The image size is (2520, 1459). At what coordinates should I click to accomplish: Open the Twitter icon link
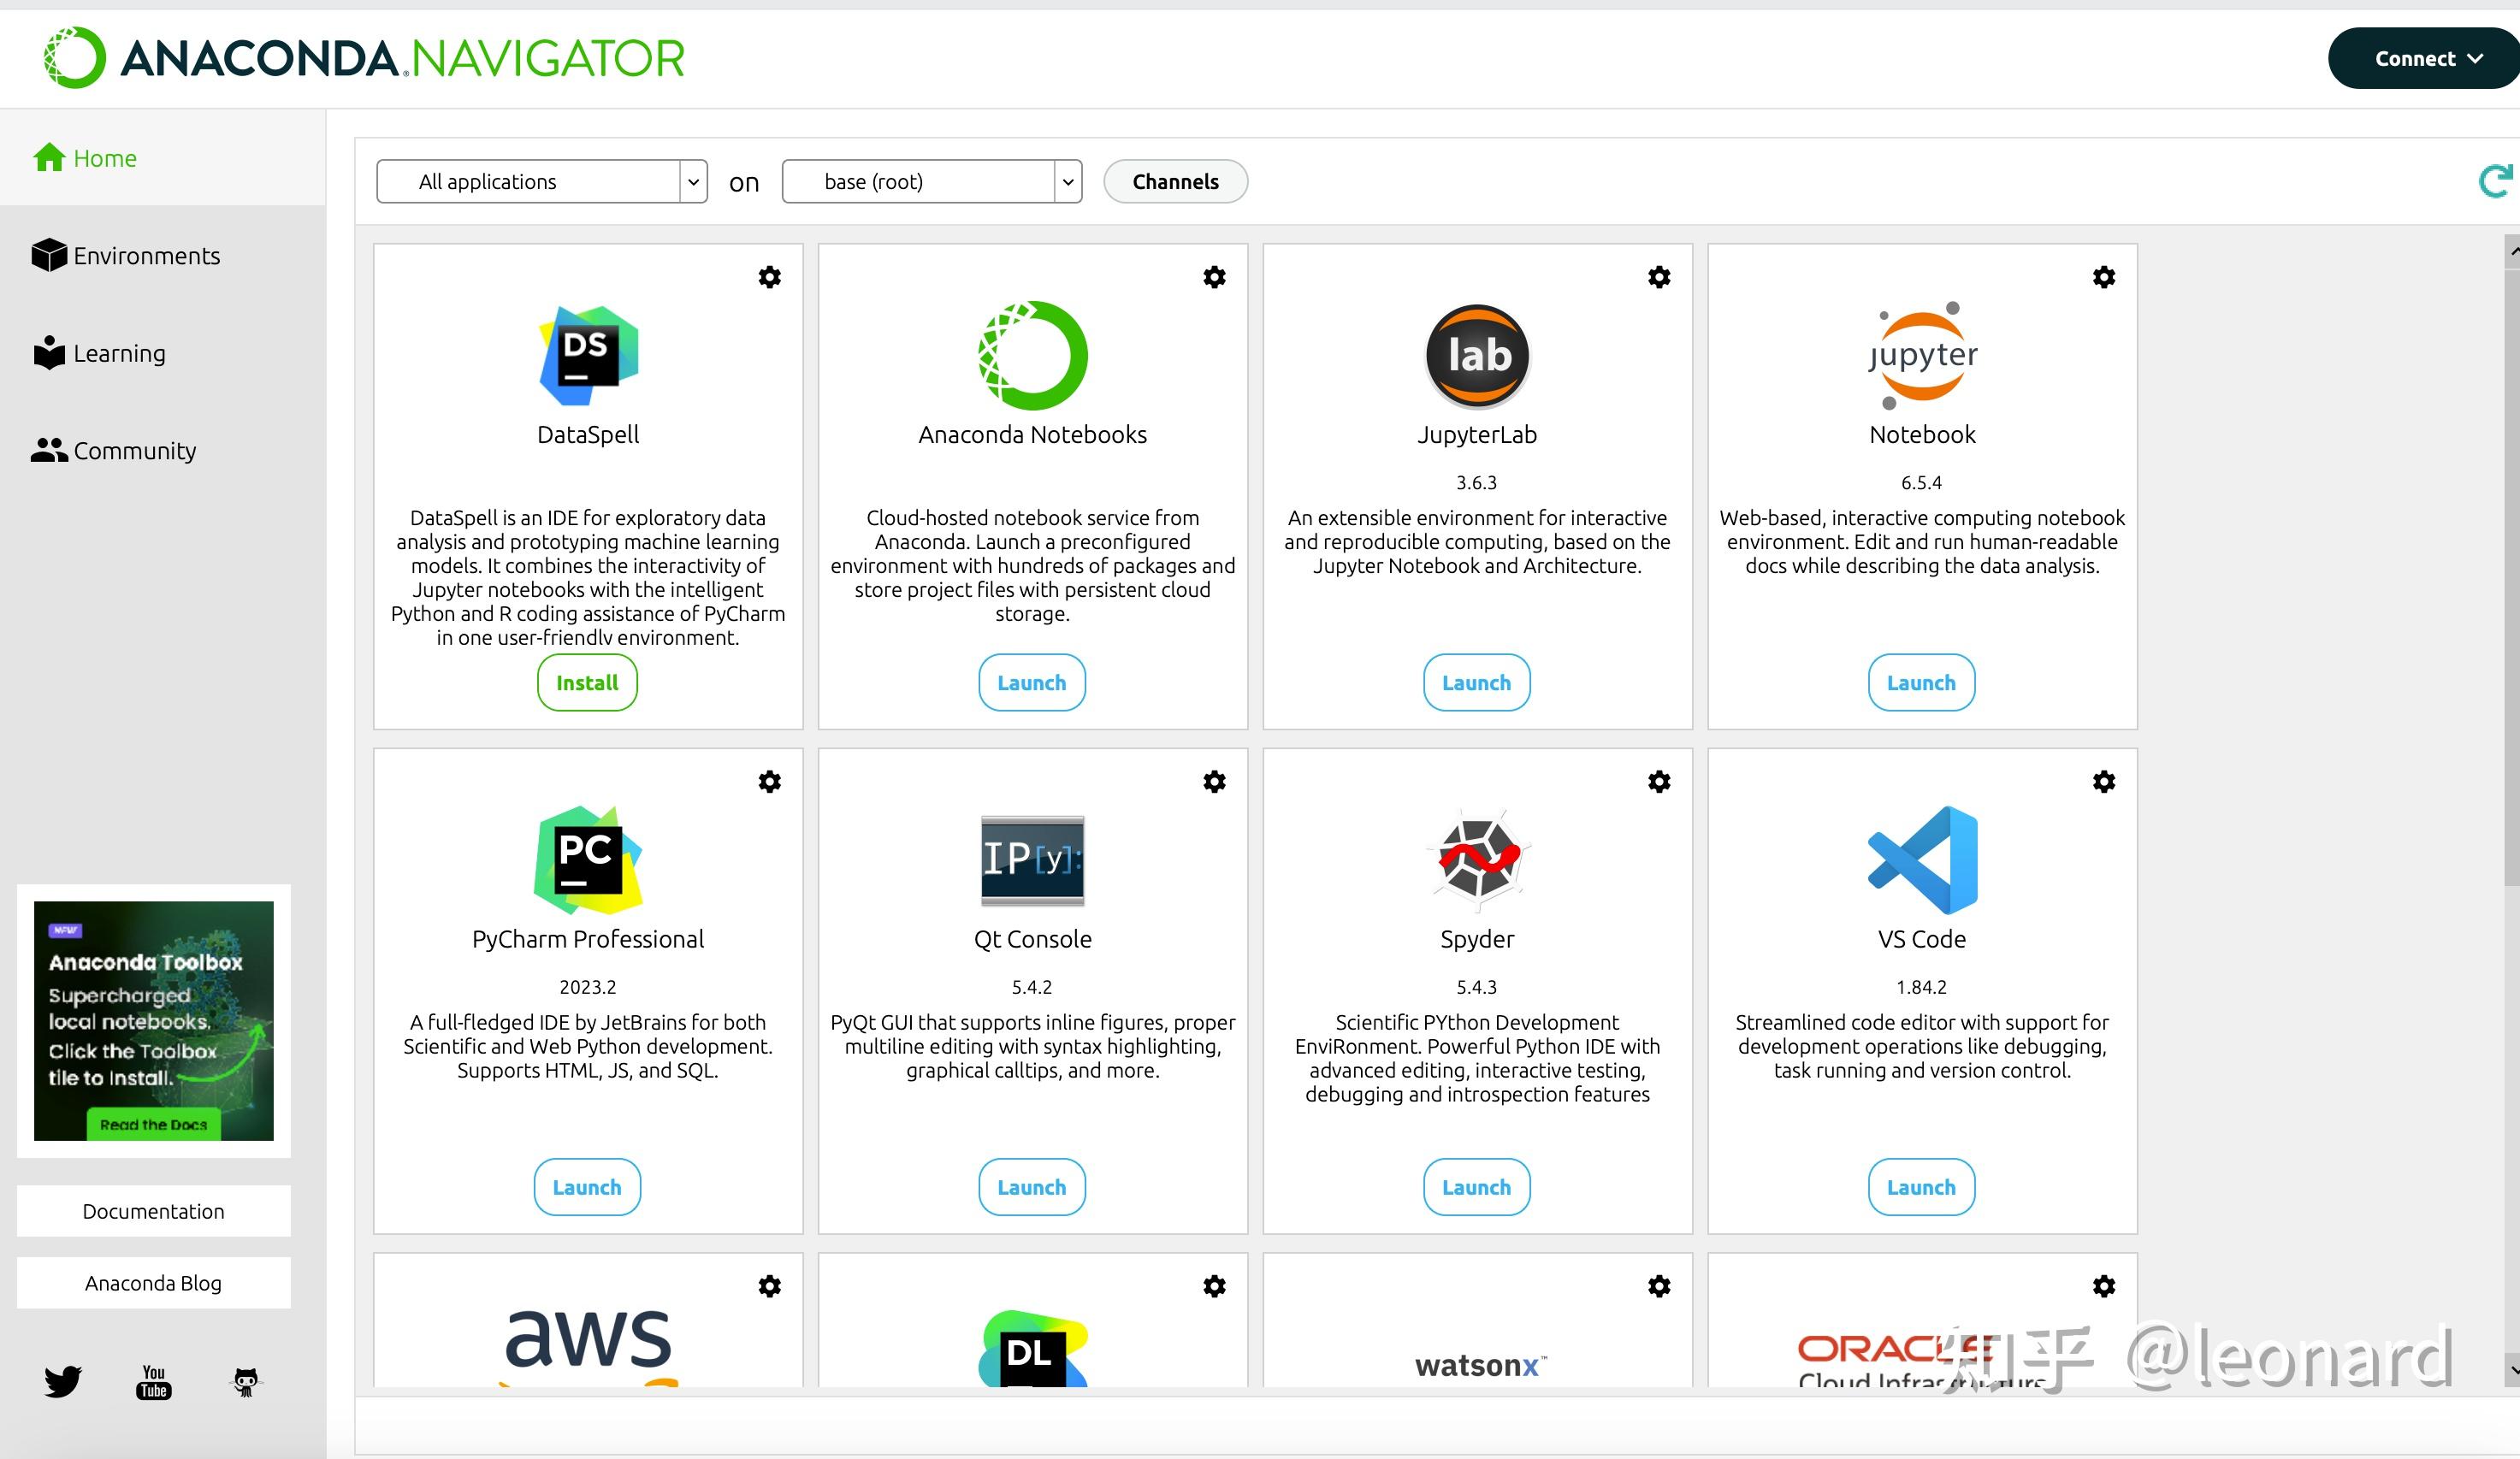pos(62,1381)
